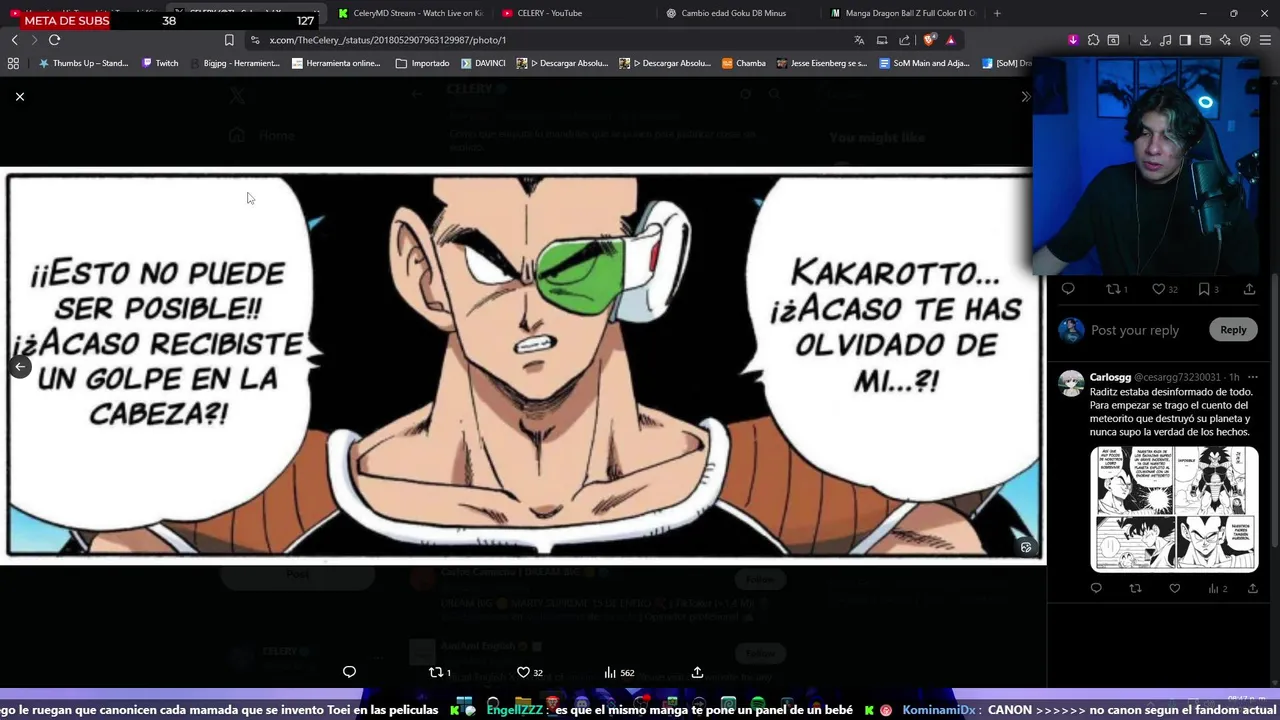
Task: Open browser main hamburger menu
Action: (1265, 40)
